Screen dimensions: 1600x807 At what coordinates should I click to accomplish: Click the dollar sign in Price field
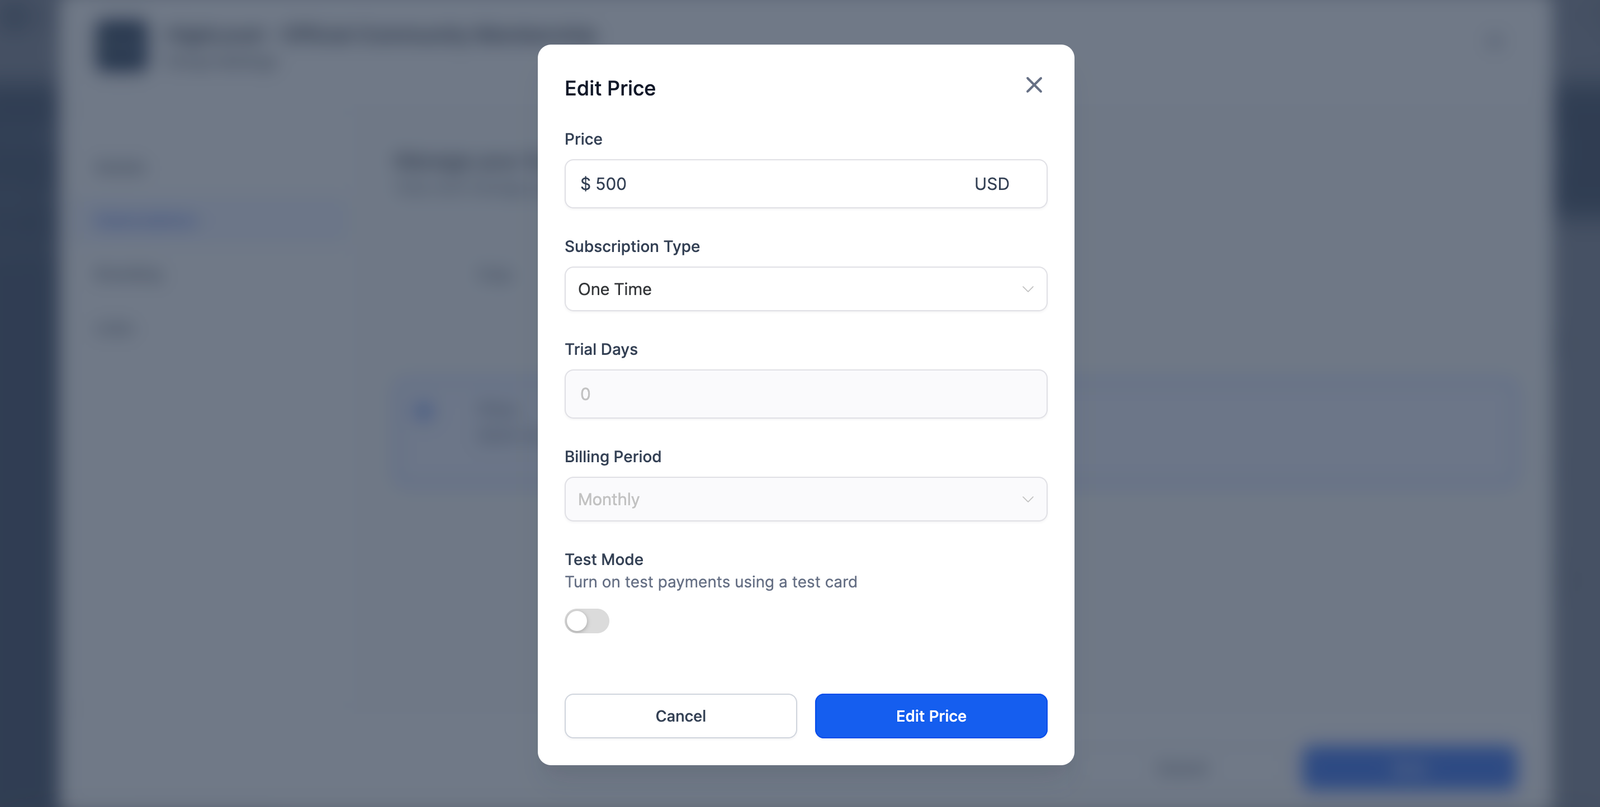point(585,184)
